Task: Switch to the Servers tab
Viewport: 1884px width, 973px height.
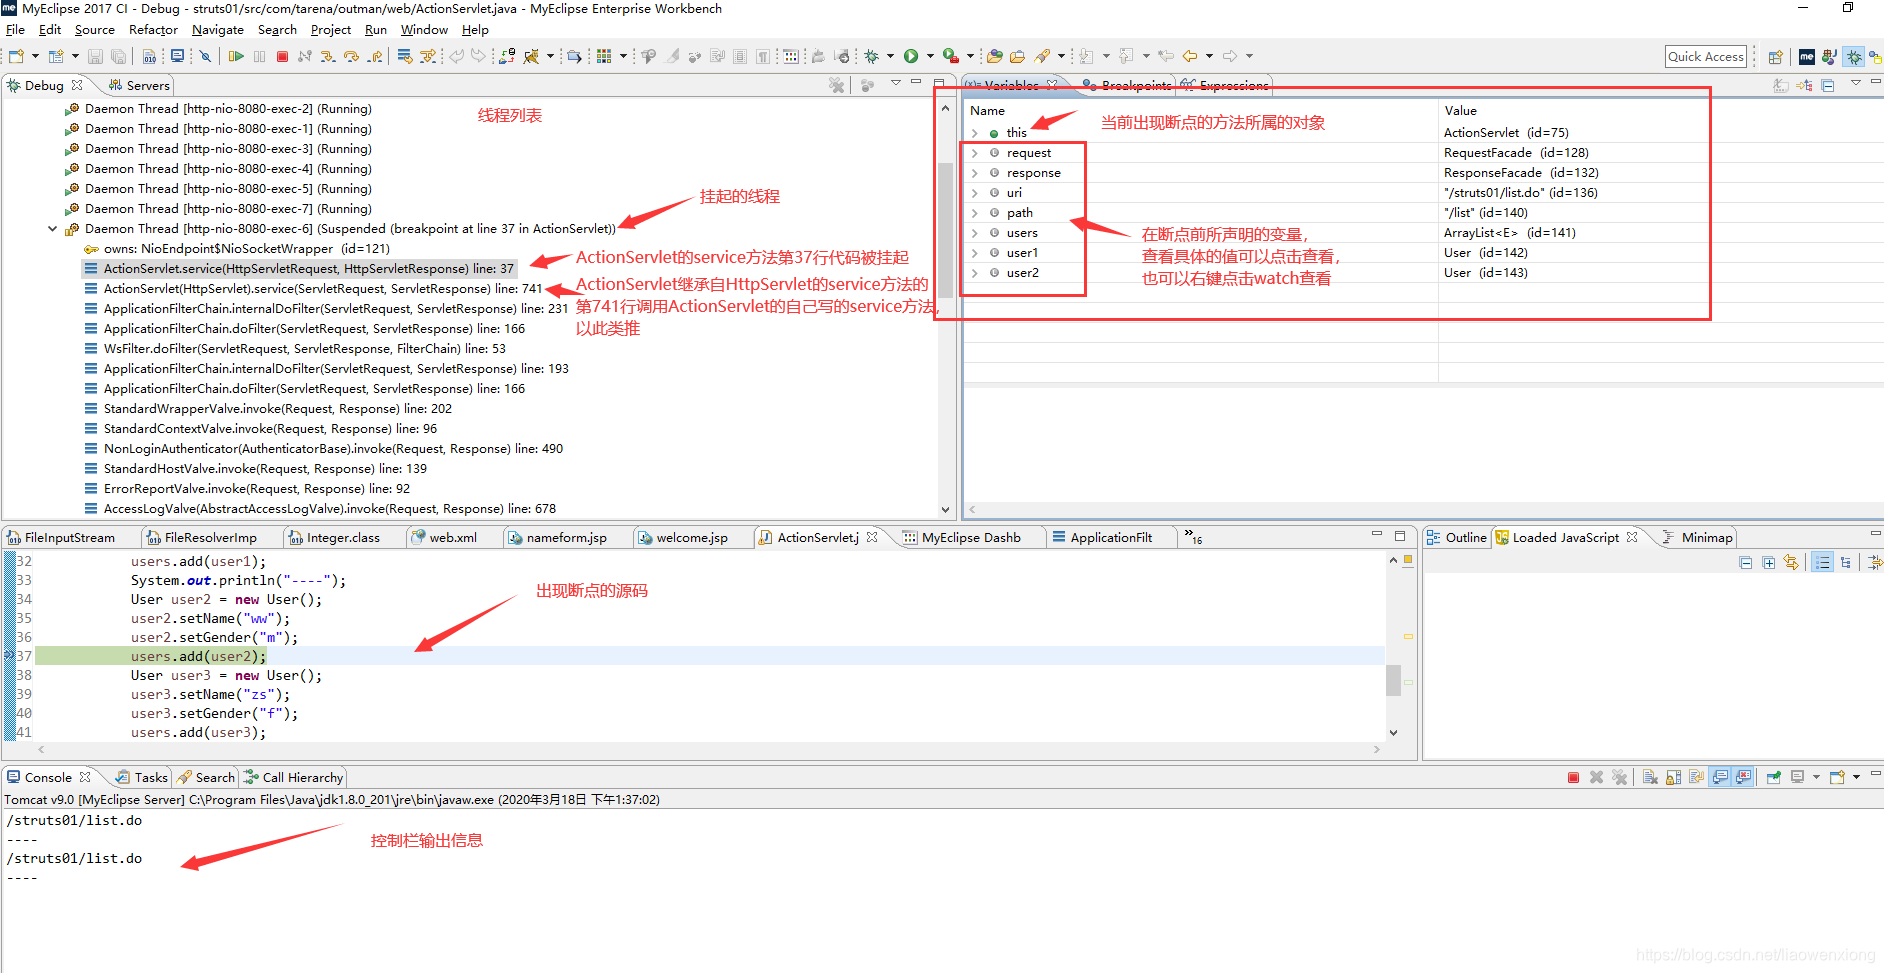Action: coord(139,86)
